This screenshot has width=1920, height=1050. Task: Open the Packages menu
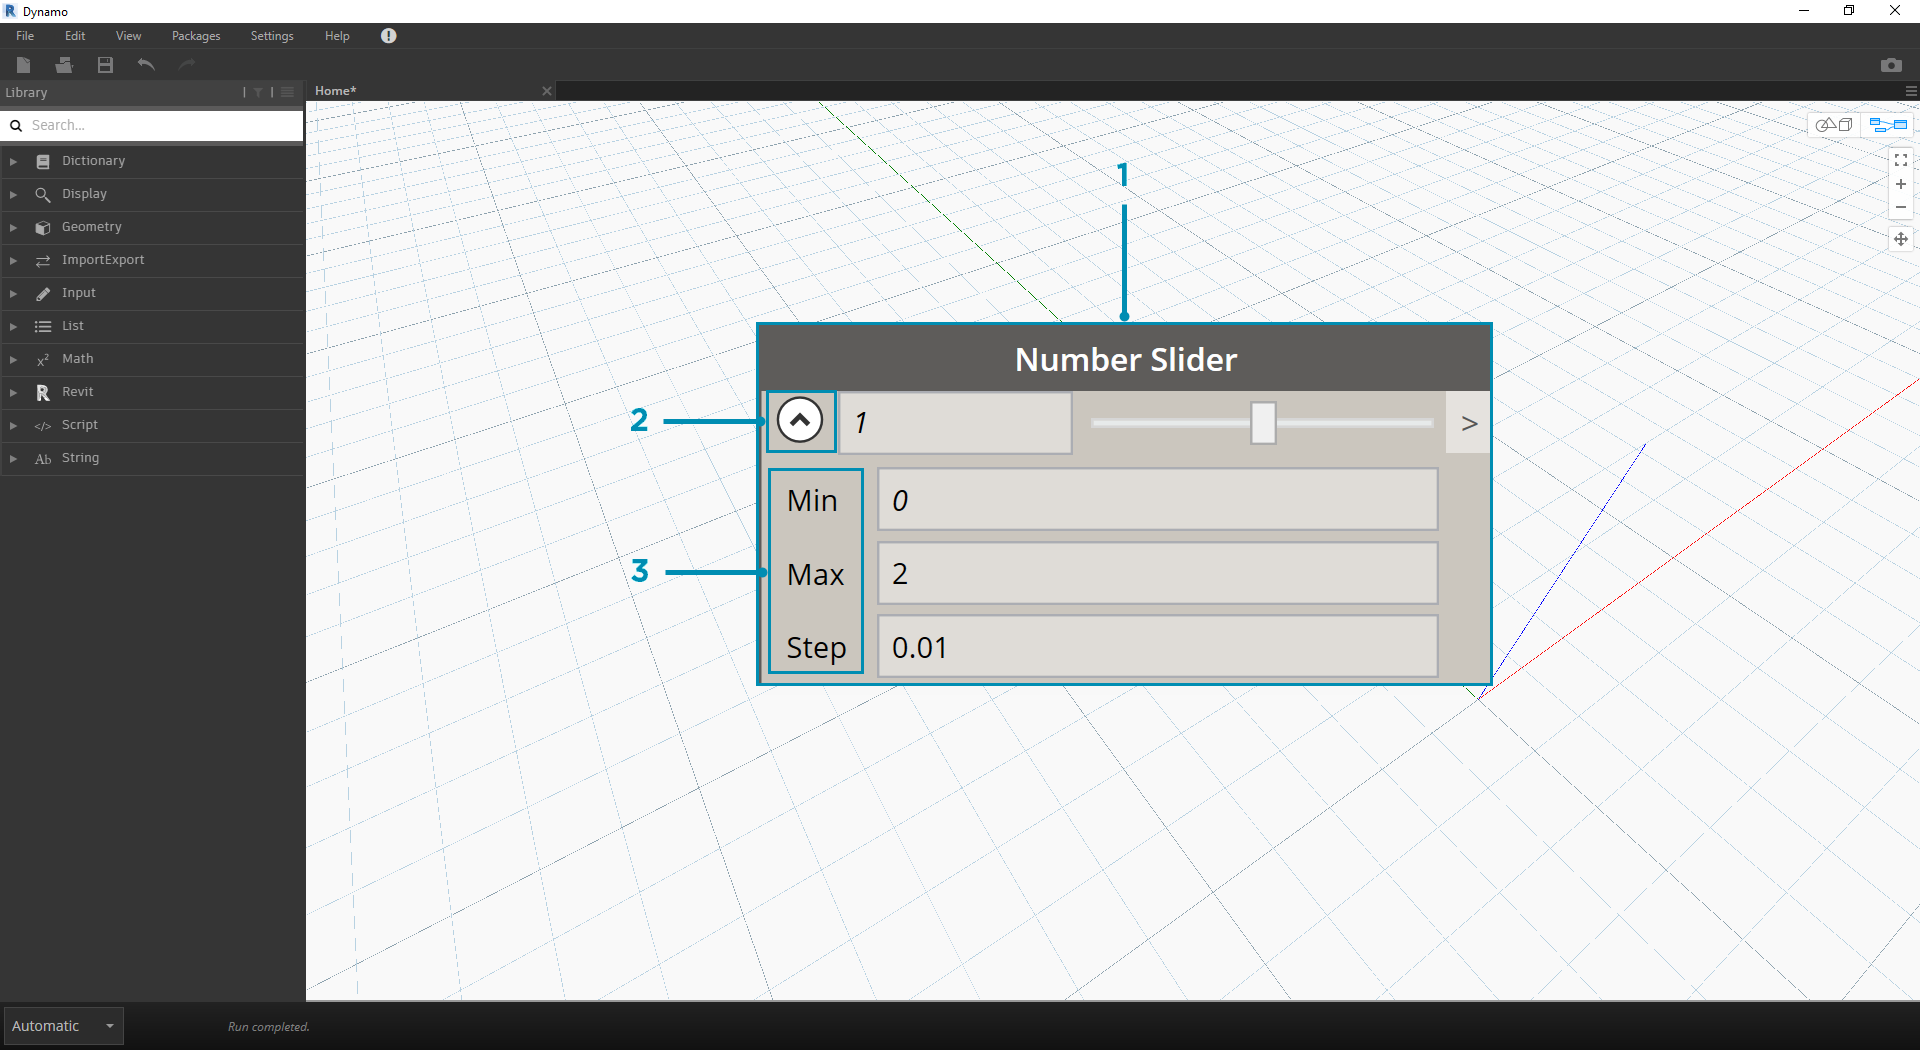(x=196, y=36)
